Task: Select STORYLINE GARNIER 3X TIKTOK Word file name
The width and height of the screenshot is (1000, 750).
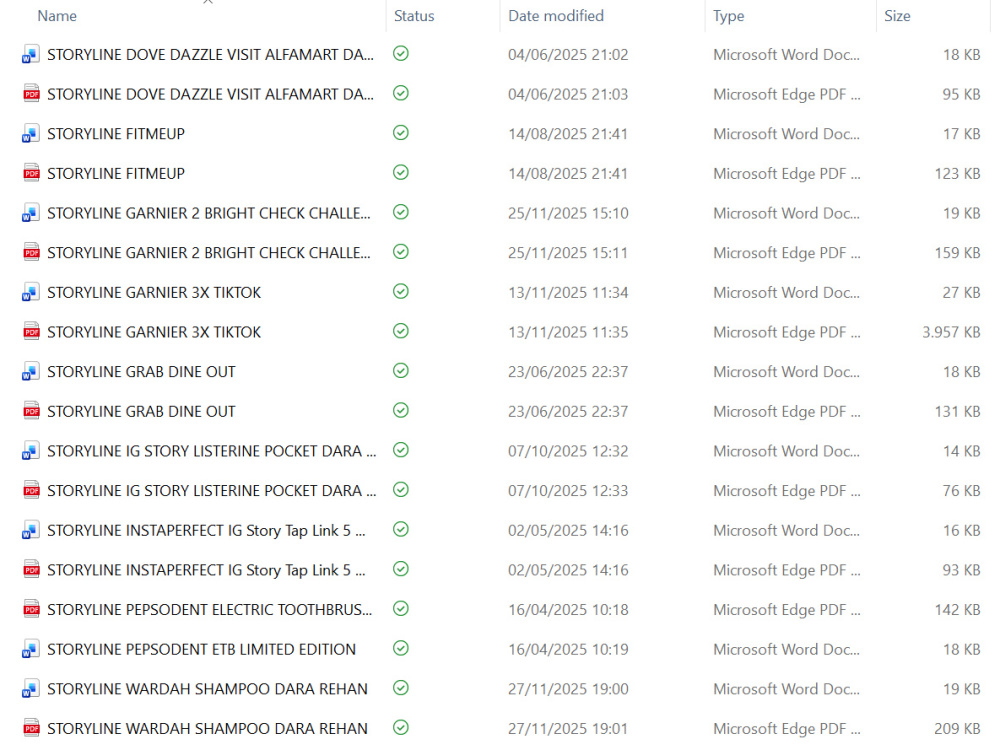Action: click(154, 293)
